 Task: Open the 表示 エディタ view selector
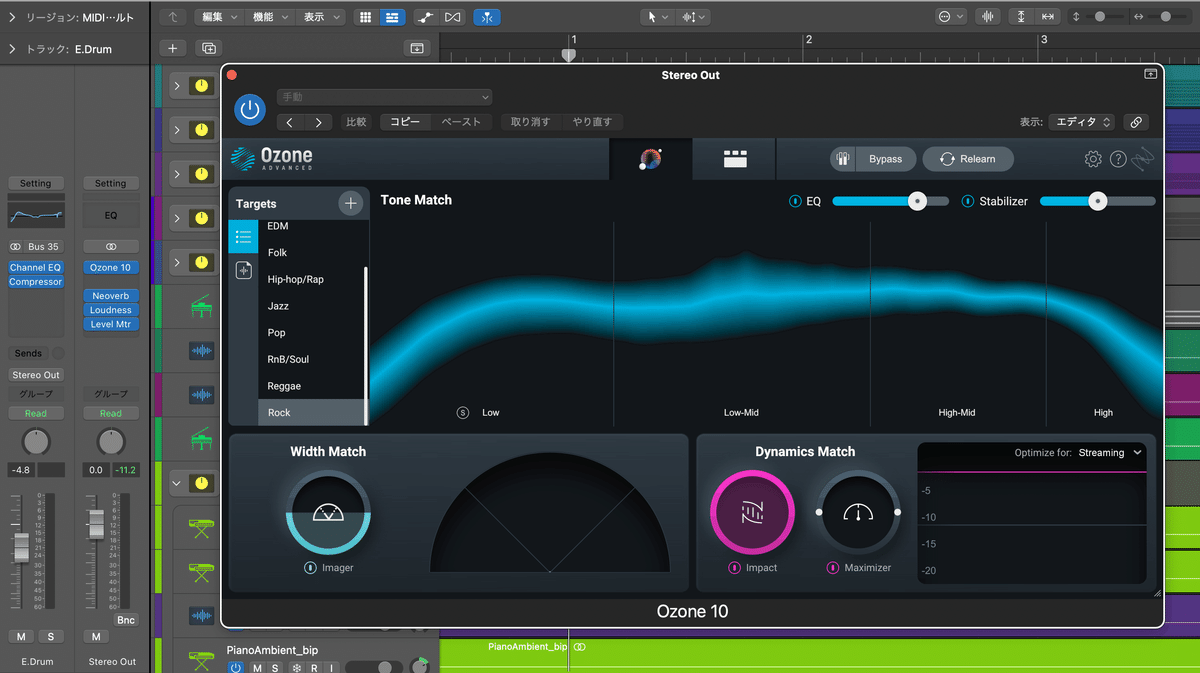tap(1081, 122)
